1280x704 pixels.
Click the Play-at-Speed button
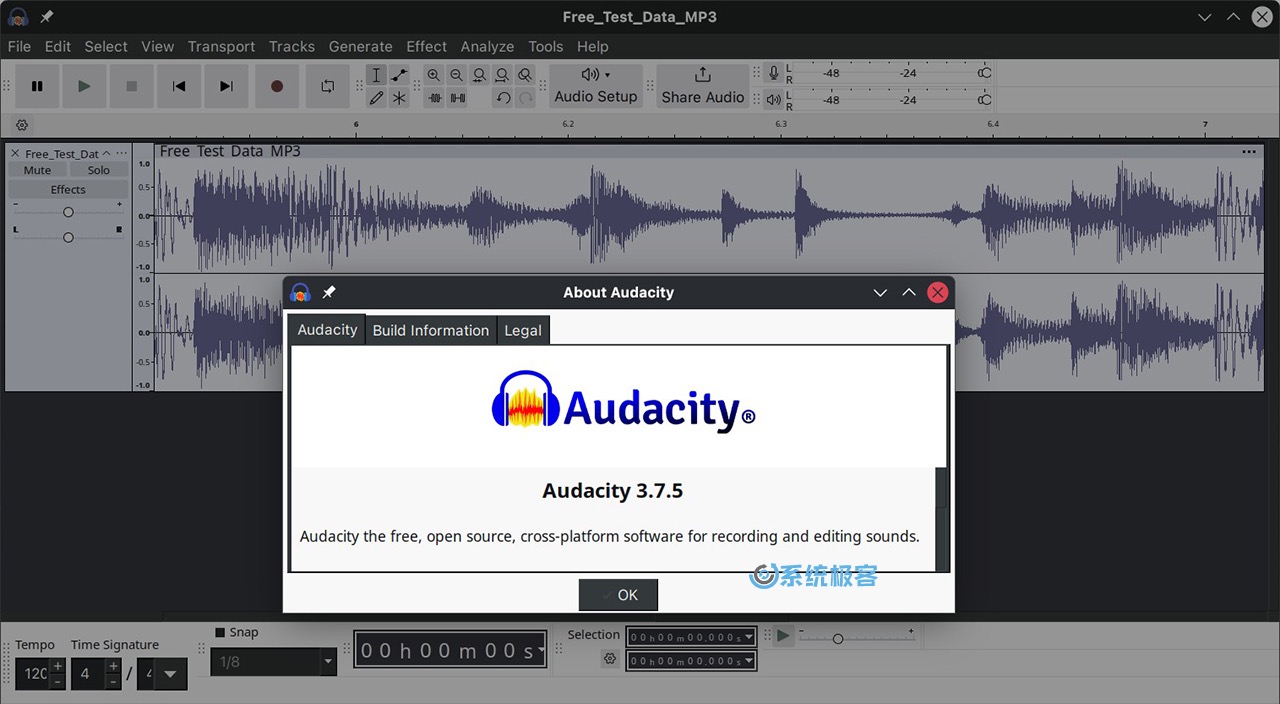(x=783, y=636)
